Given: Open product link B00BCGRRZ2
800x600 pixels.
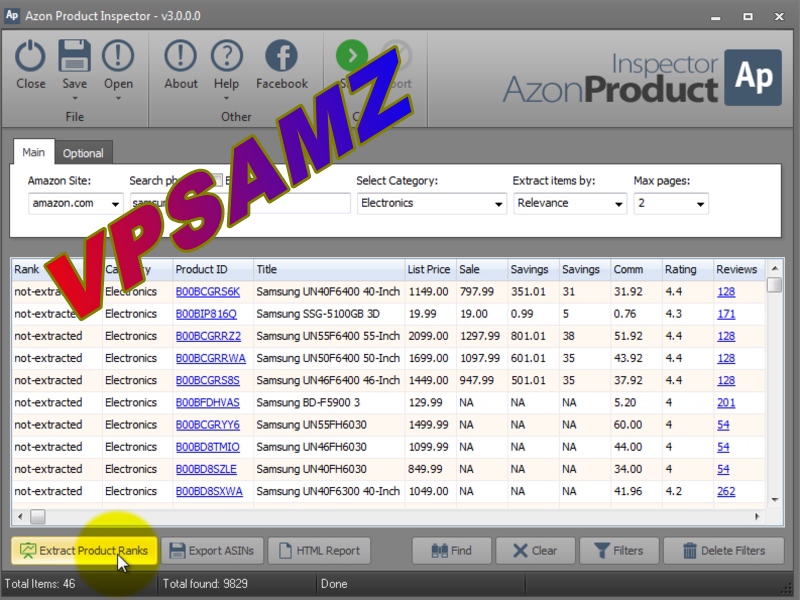Looking at the screenshot, I should click(208, 336).
